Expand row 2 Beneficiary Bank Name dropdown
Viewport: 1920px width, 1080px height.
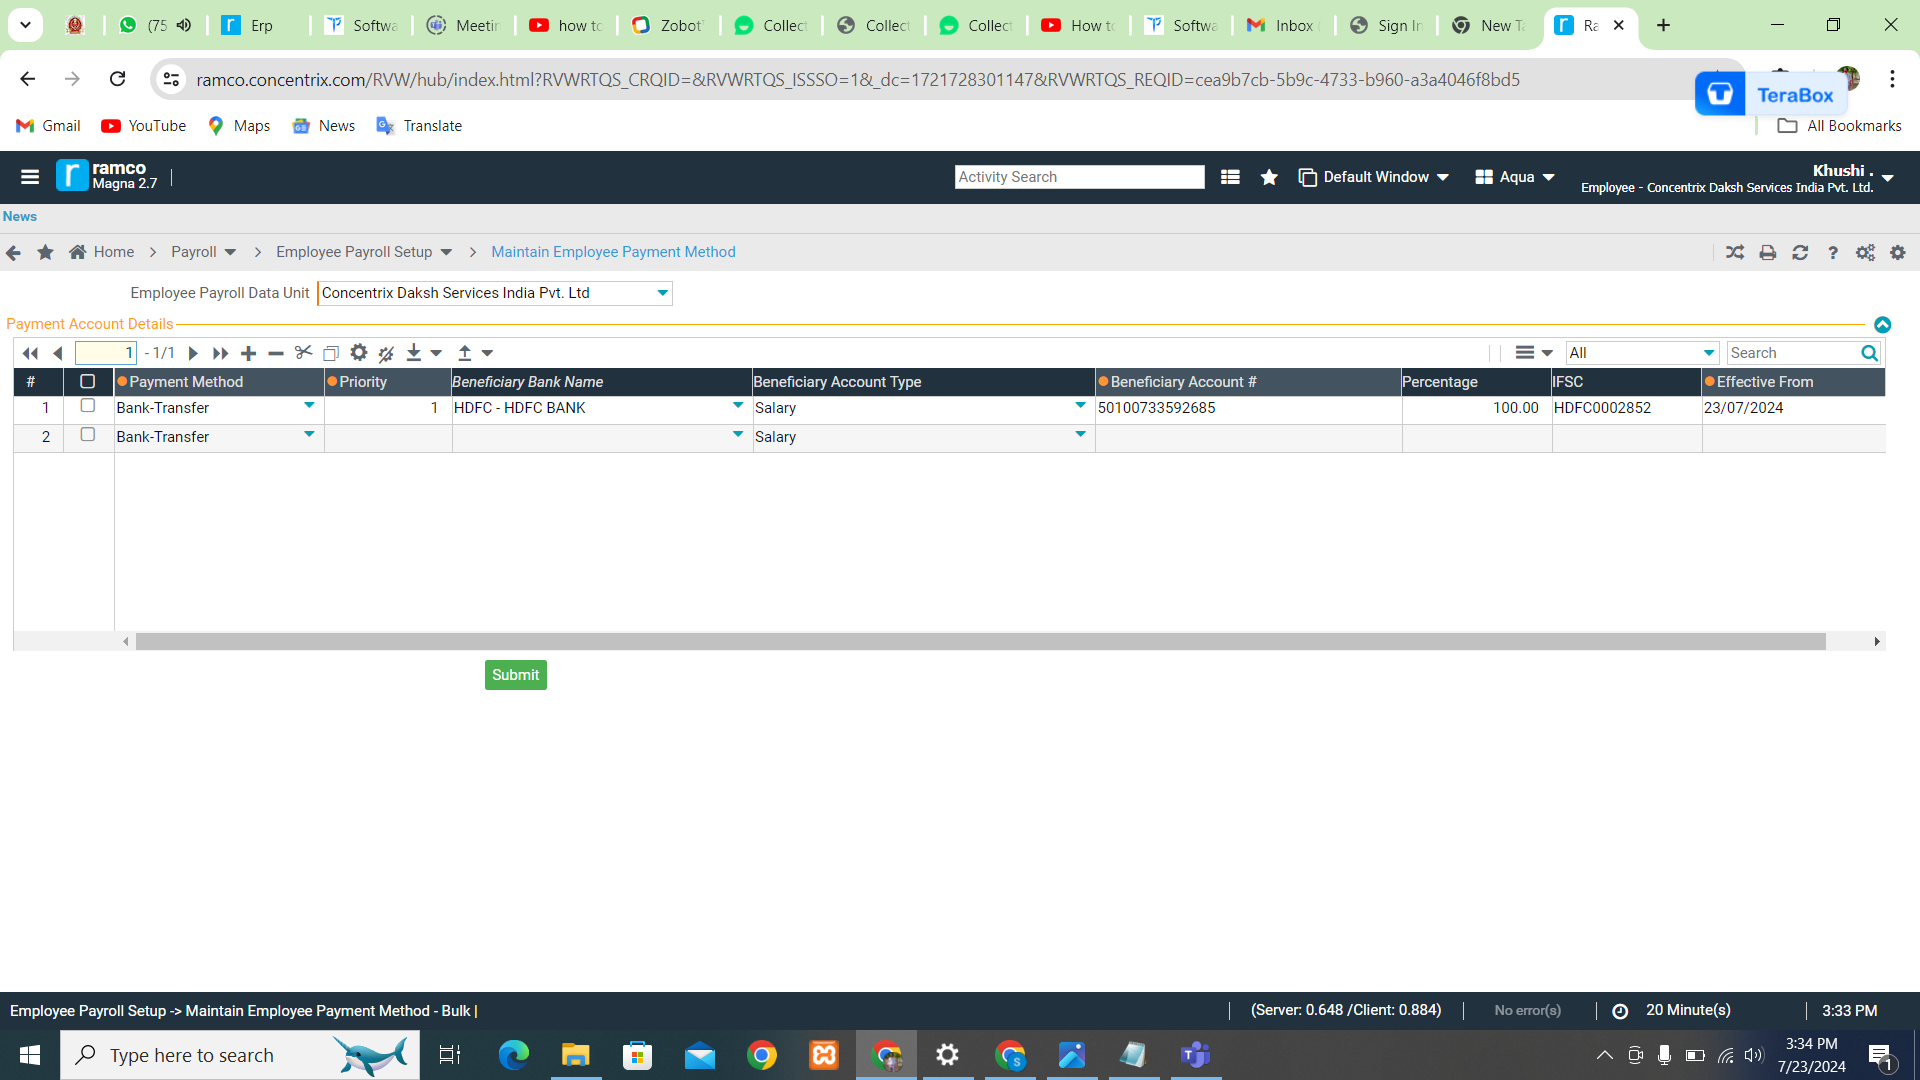click(738, 435)
